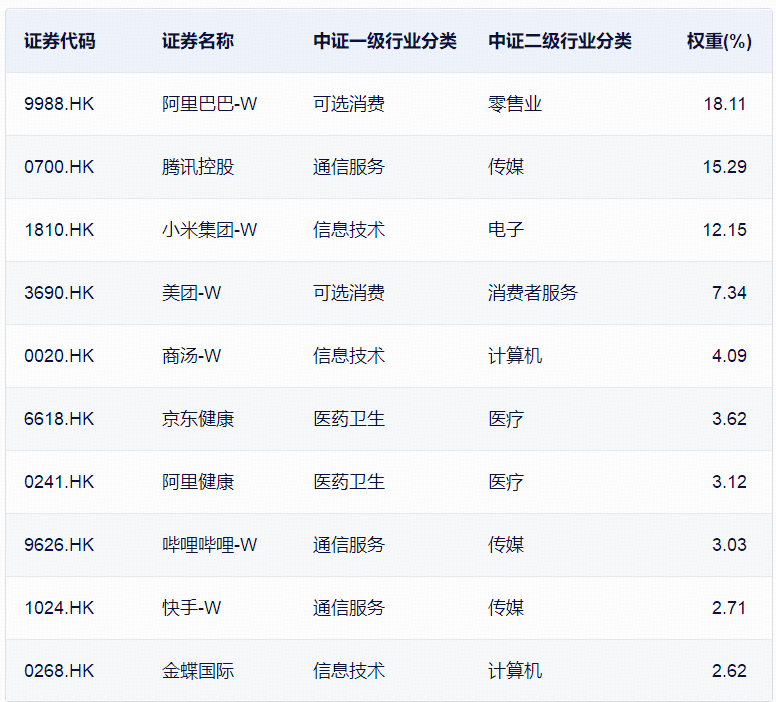Image resolution: width=776 pixels, height=702 pixels.
Task: Open 腾讯控股 stock name
Action: pyautogui.click(x=198, y=167)
